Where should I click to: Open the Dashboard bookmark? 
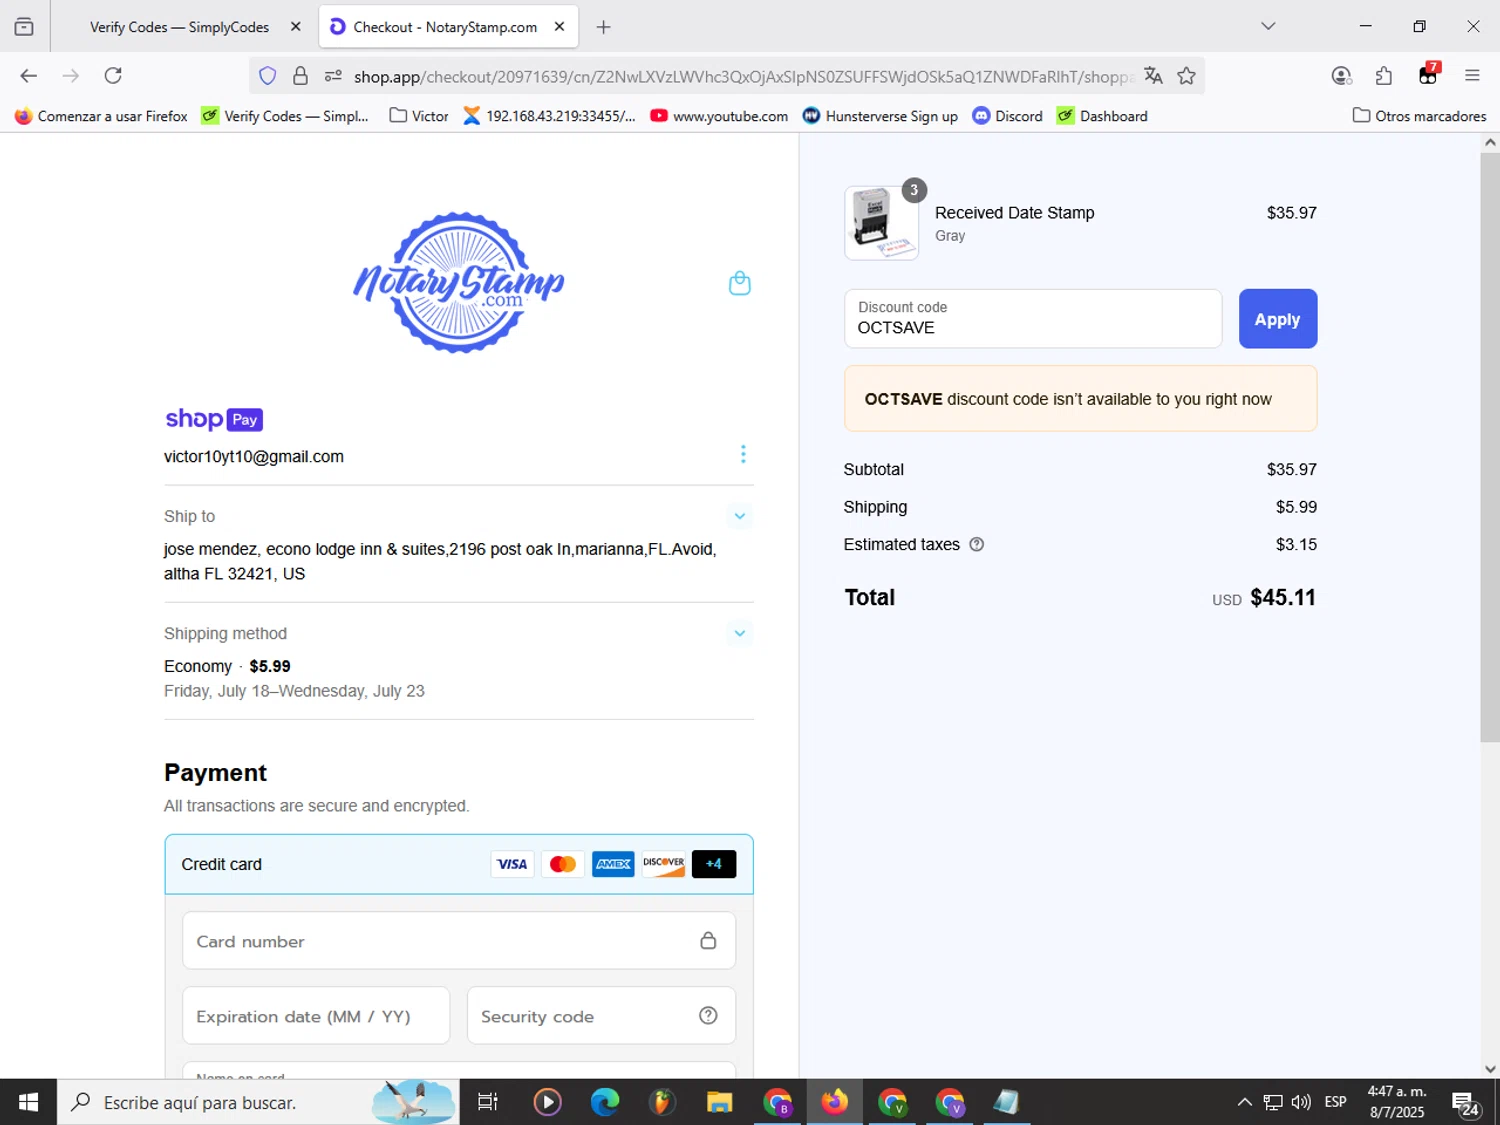1102,116
